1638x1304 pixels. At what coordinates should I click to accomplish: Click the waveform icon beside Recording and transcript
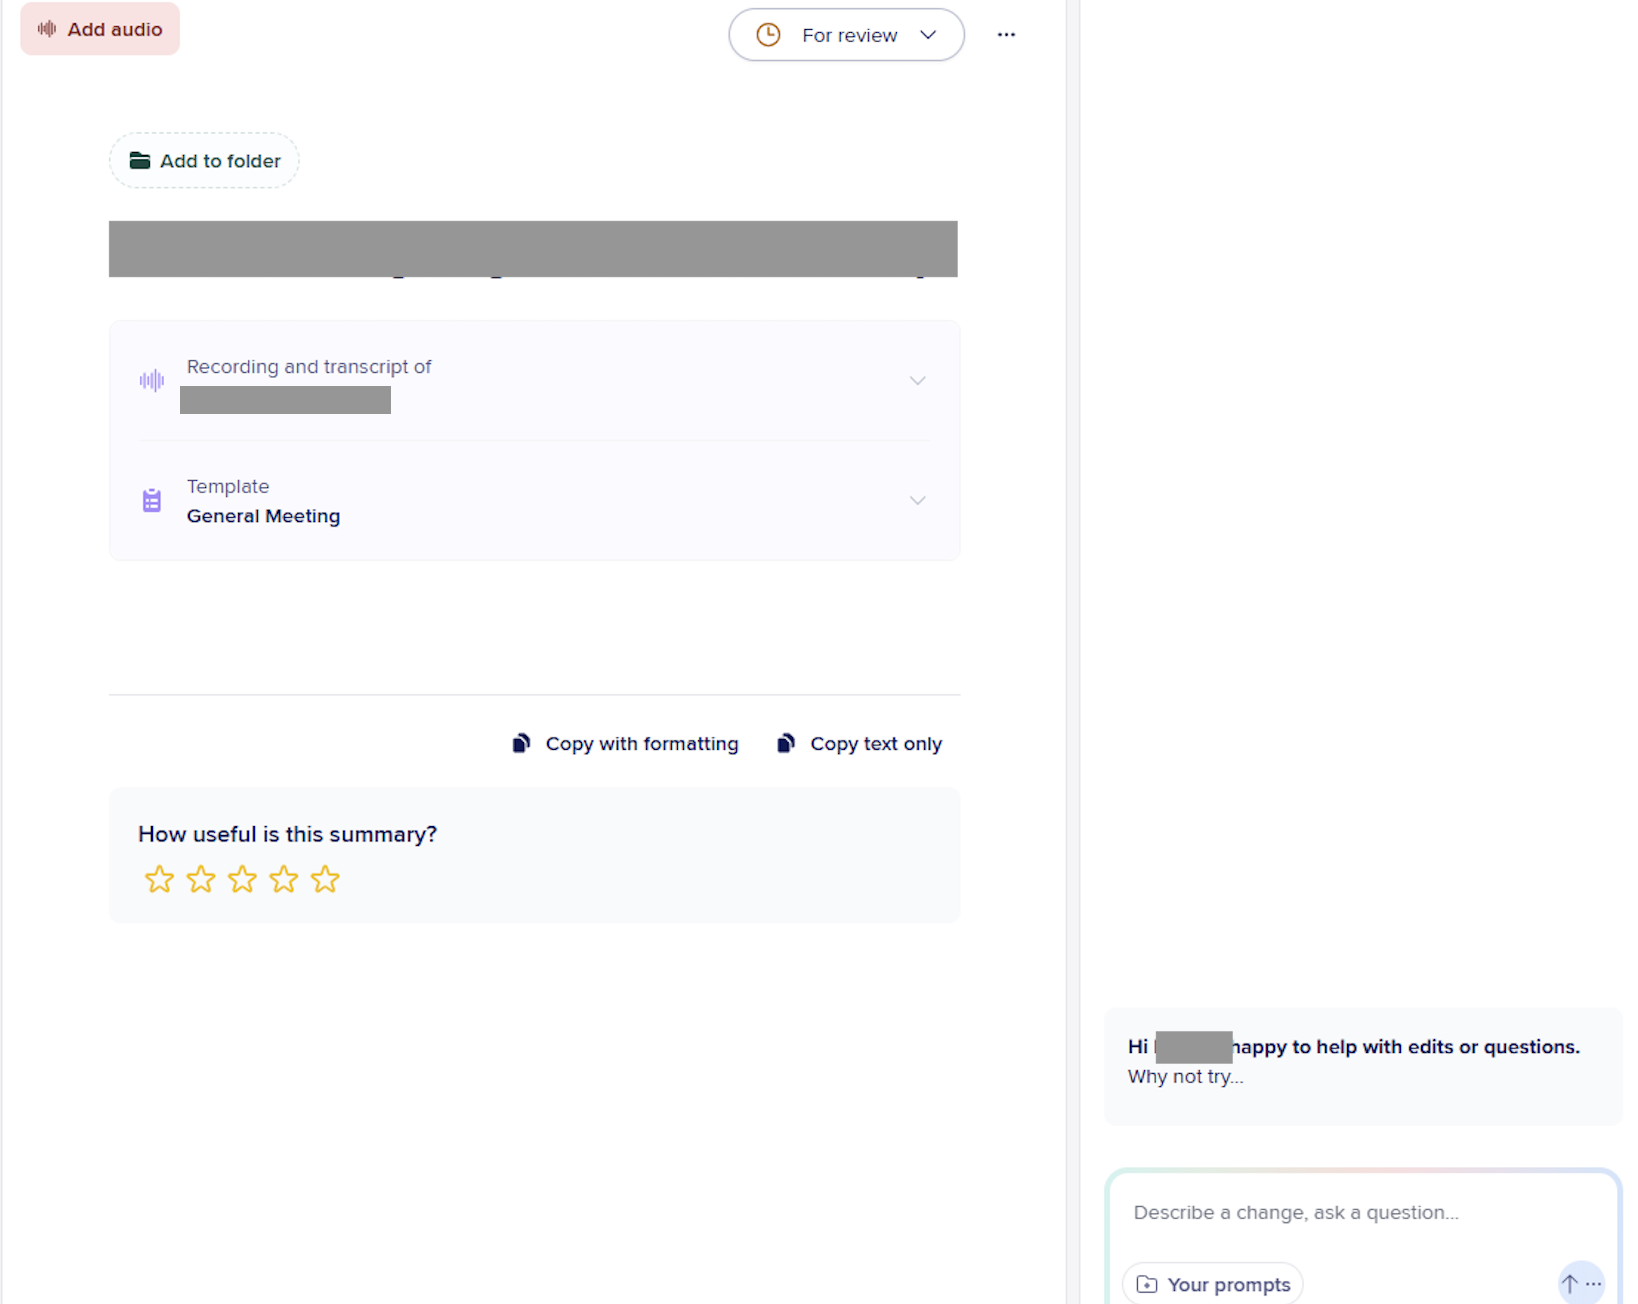[151, 380]
